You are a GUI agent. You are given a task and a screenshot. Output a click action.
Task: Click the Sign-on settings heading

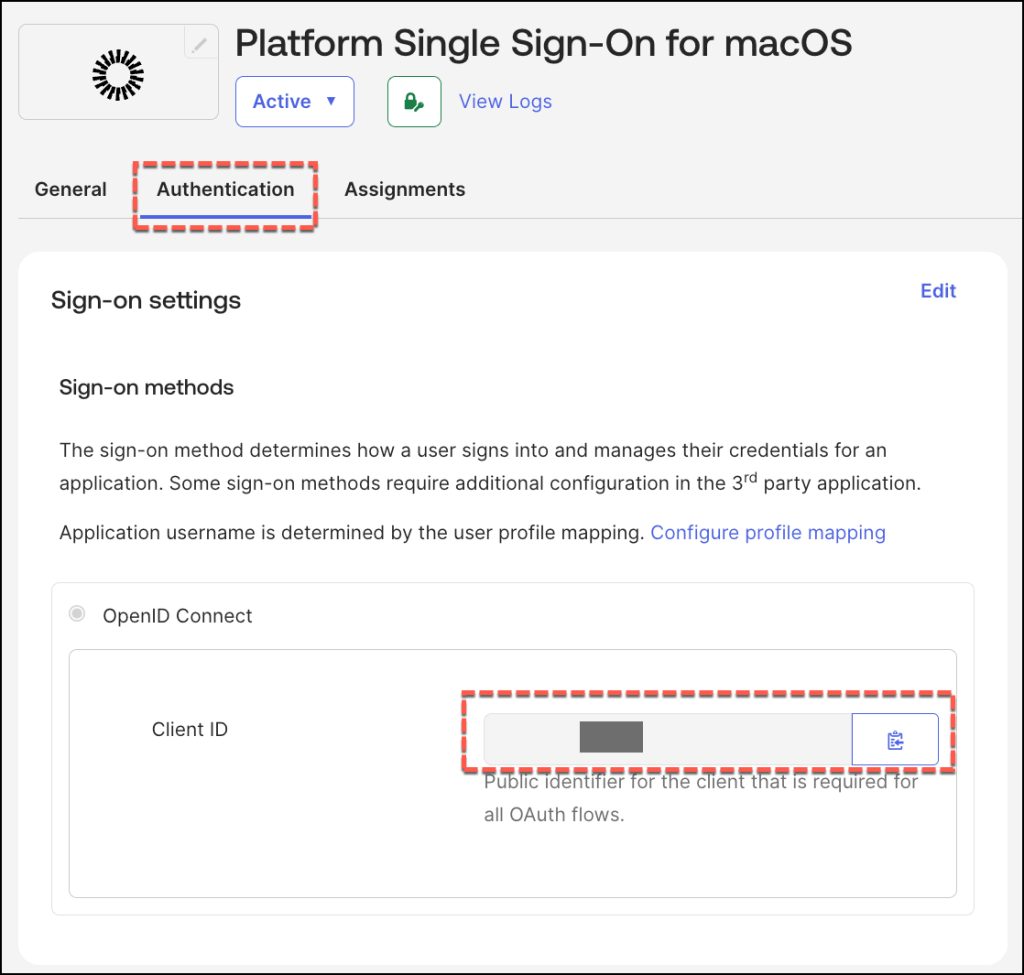[x=146, y=300]
